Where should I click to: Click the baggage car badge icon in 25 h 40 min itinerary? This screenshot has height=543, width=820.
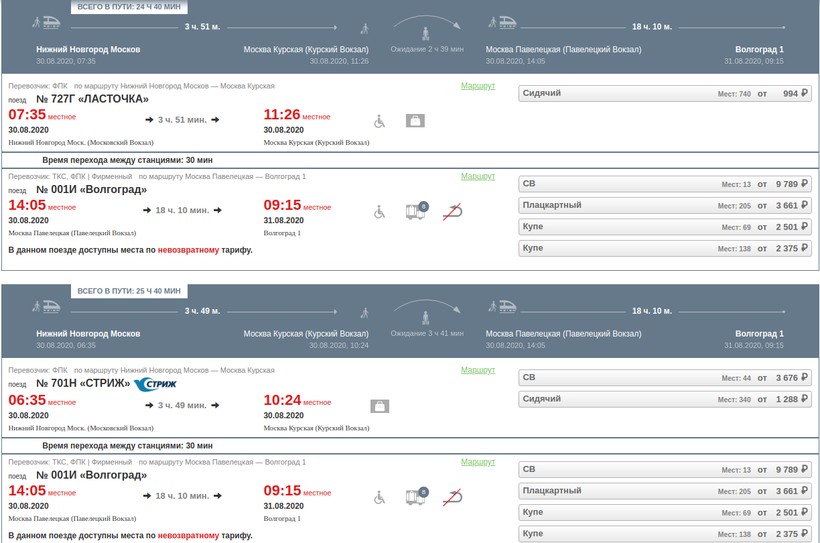click(x=415, y=496)
